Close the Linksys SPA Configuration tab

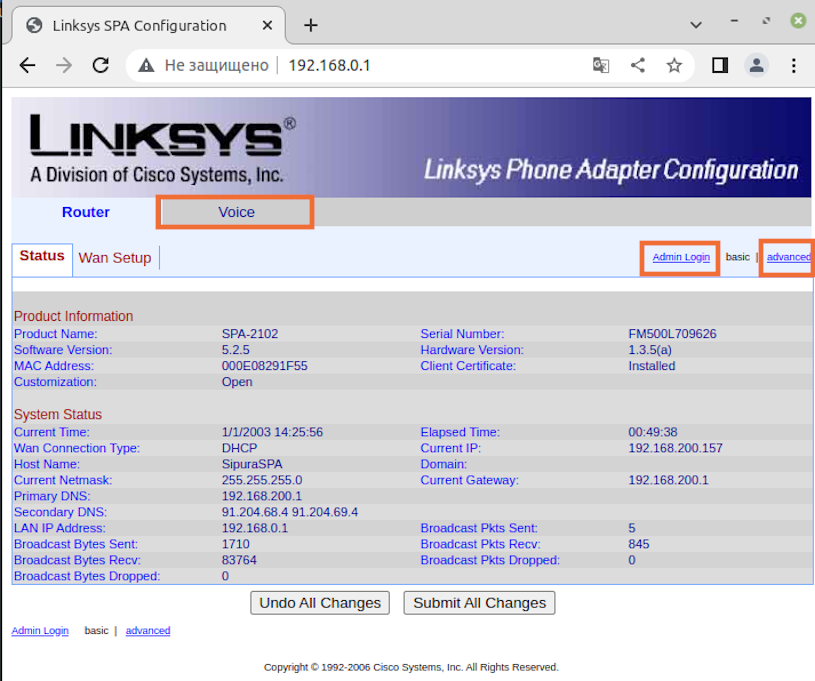coord(267,25)
